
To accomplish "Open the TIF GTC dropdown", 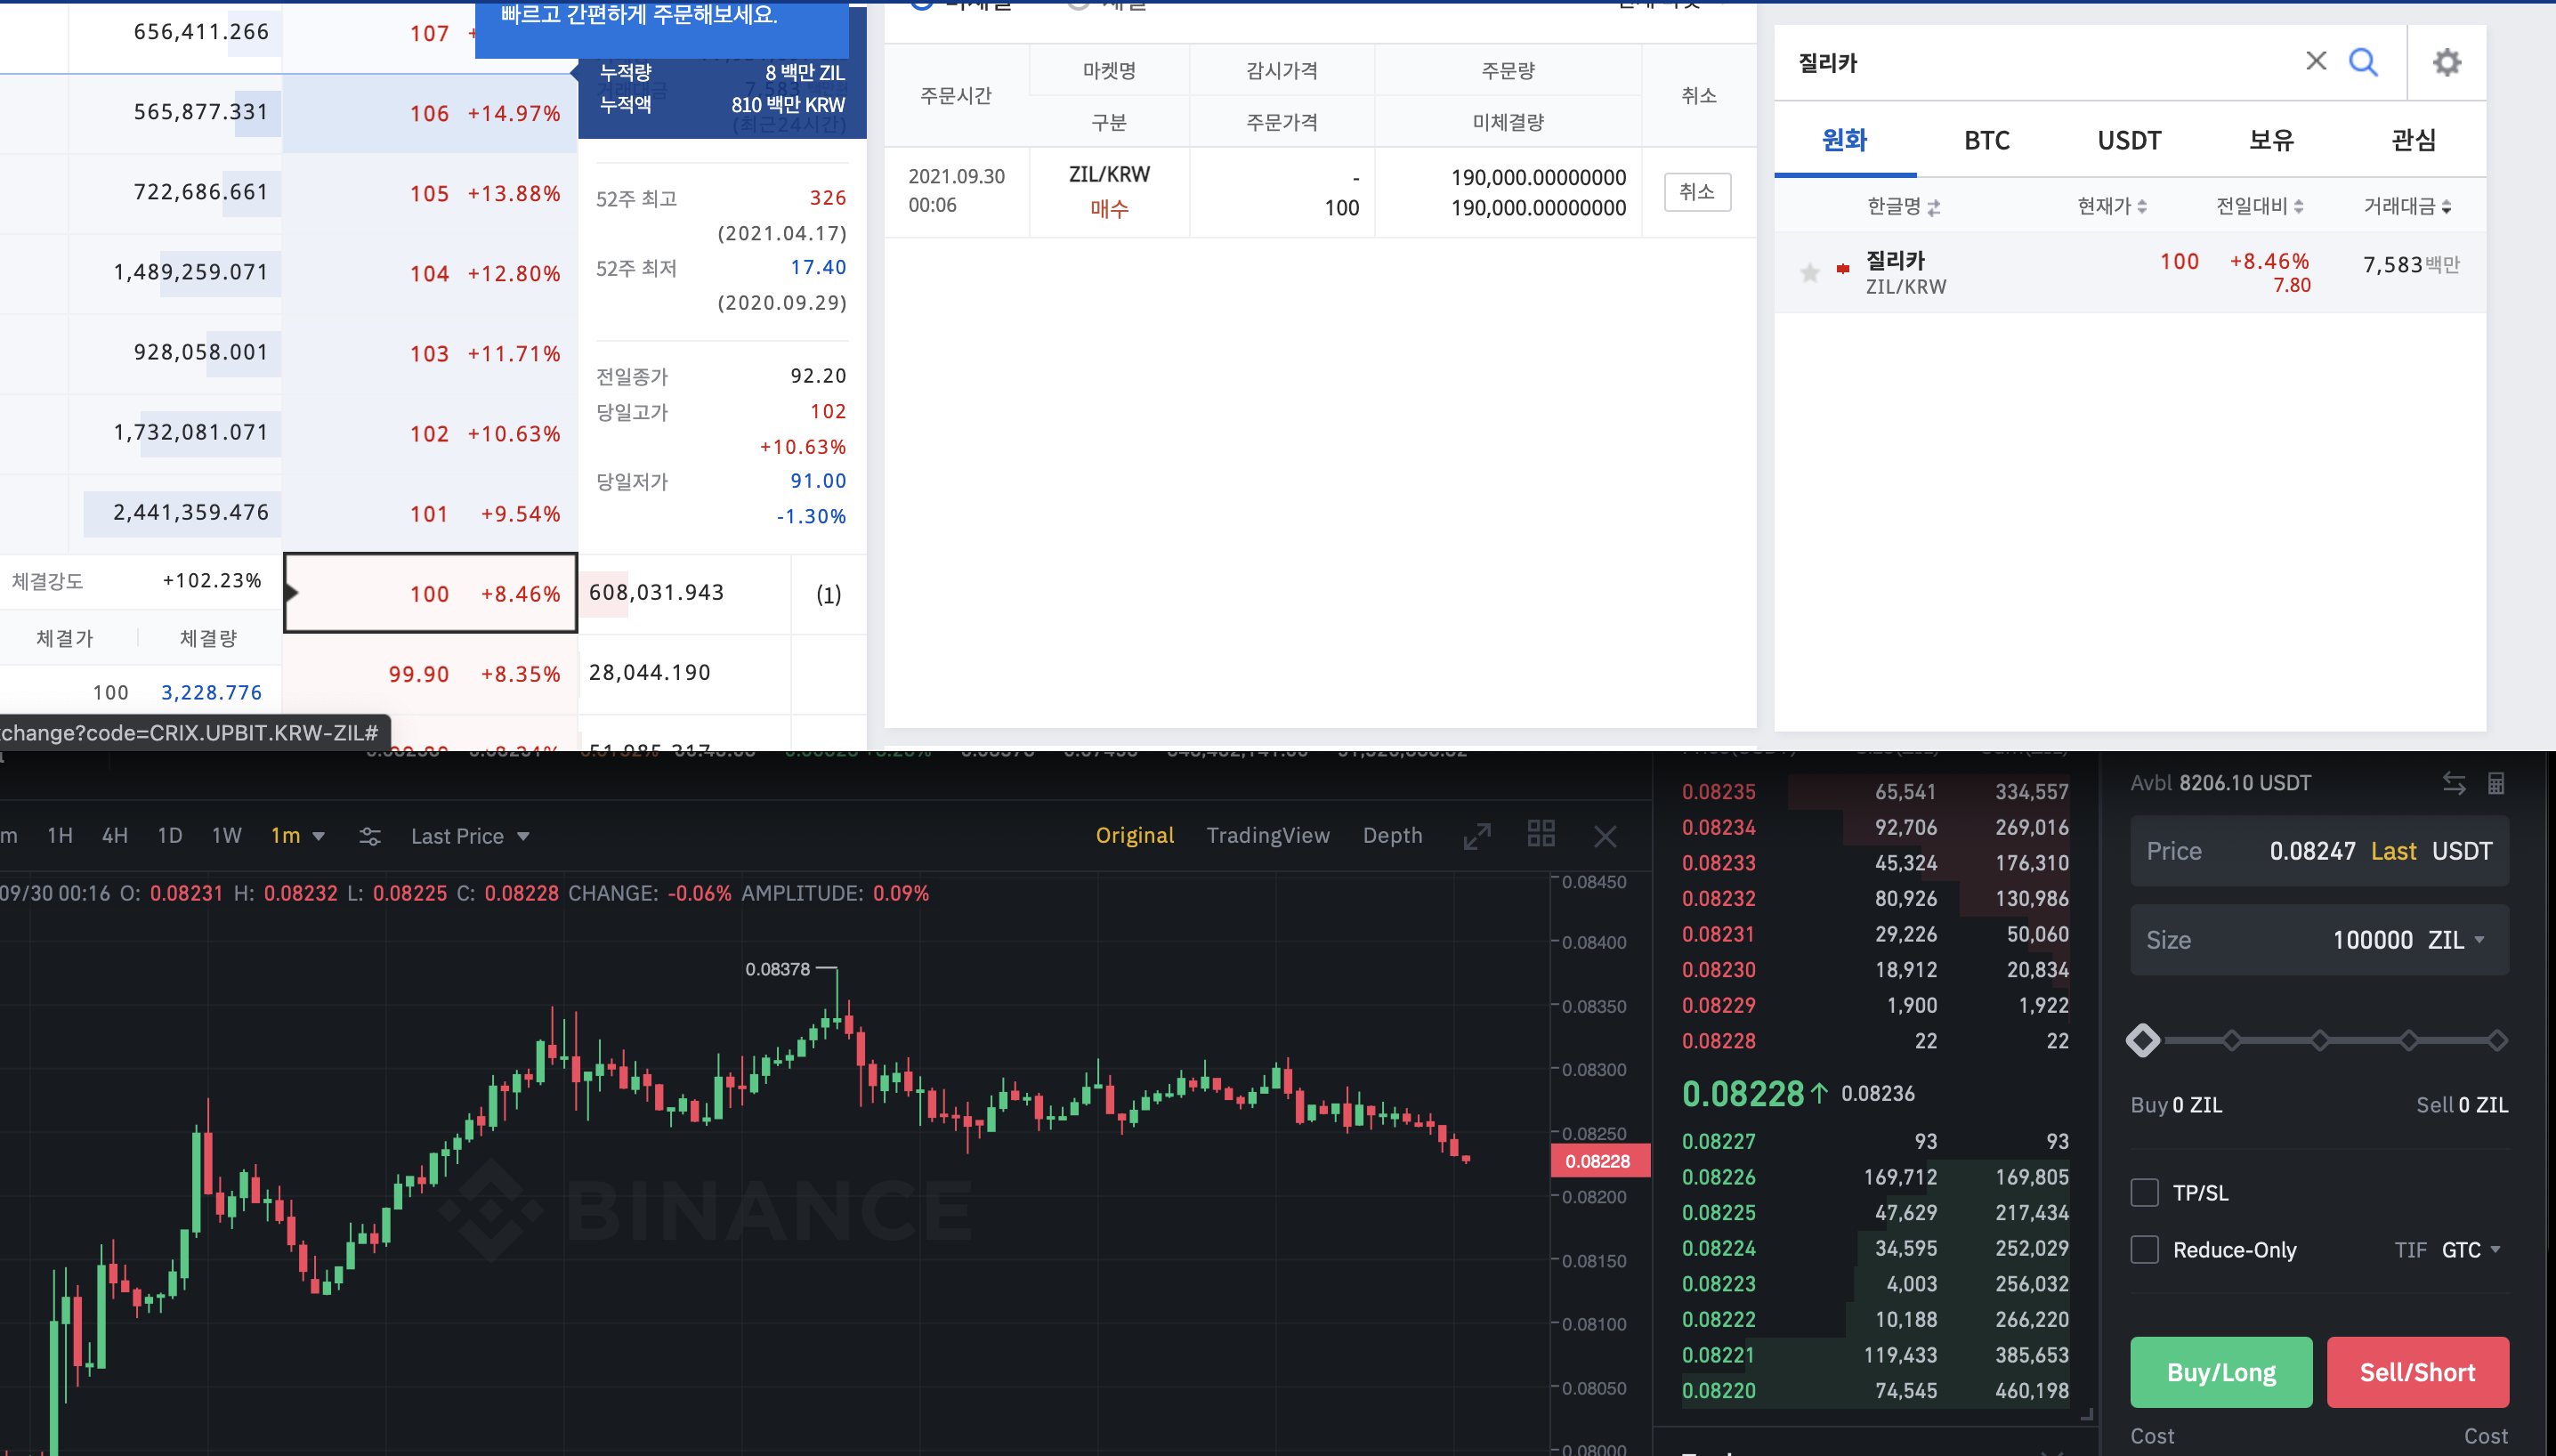I will pos(2470,1249).
